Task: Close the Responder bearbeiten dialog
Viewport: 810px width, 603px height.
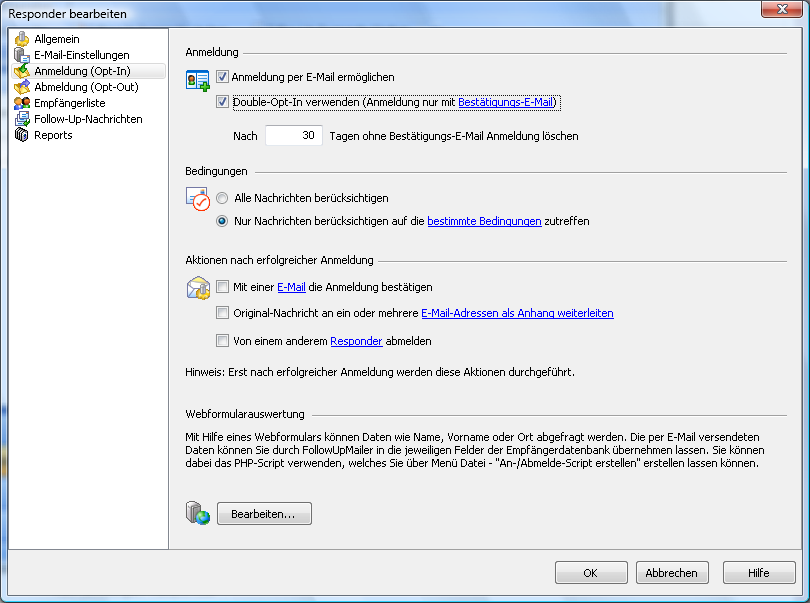Action: click(x=782, y=9)
